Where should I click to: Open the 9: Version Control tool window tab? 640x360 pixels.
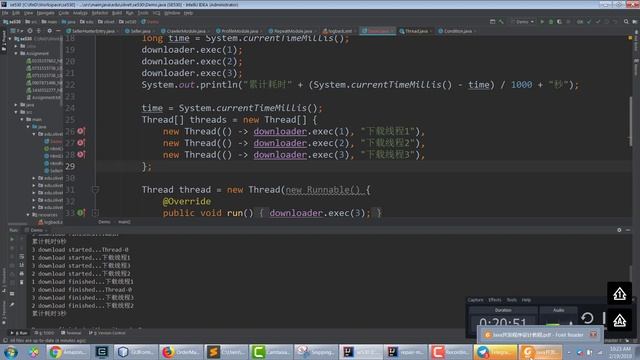click(x=107, y=333)
